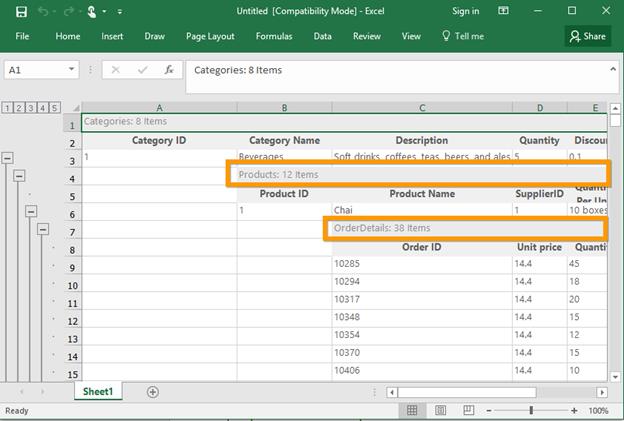Undo the last action
This screenshot has width=624, height=421.
(x=43, y=12)
